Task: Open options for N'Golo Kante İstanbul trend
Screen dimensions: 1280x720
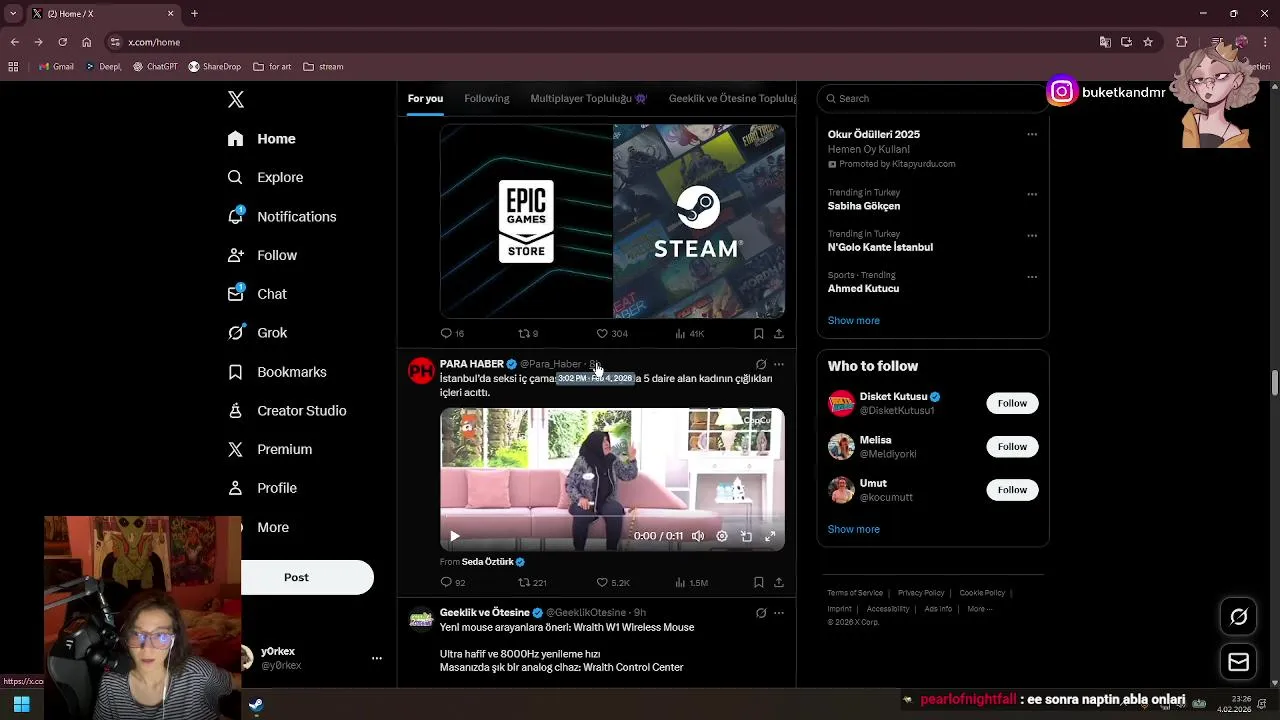Action: [x=1032, y=236]
